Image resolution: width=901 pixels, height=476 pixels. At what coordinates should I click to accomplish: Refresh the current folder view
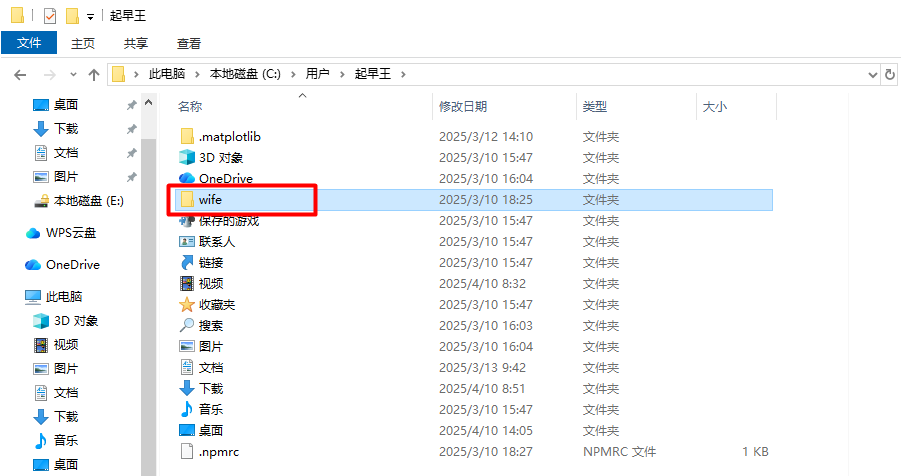[x=889, y=75]
